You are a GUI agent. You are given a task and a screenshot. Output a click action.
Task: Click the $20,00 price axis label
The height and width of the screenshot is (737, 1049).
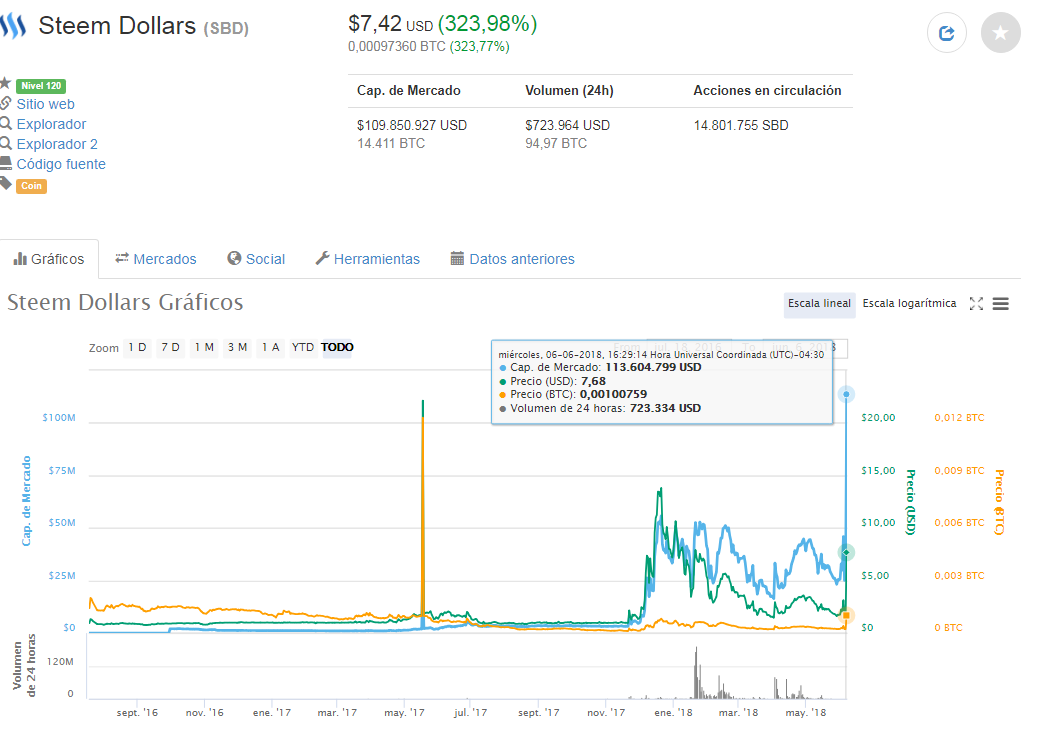(x=878, y=418)
